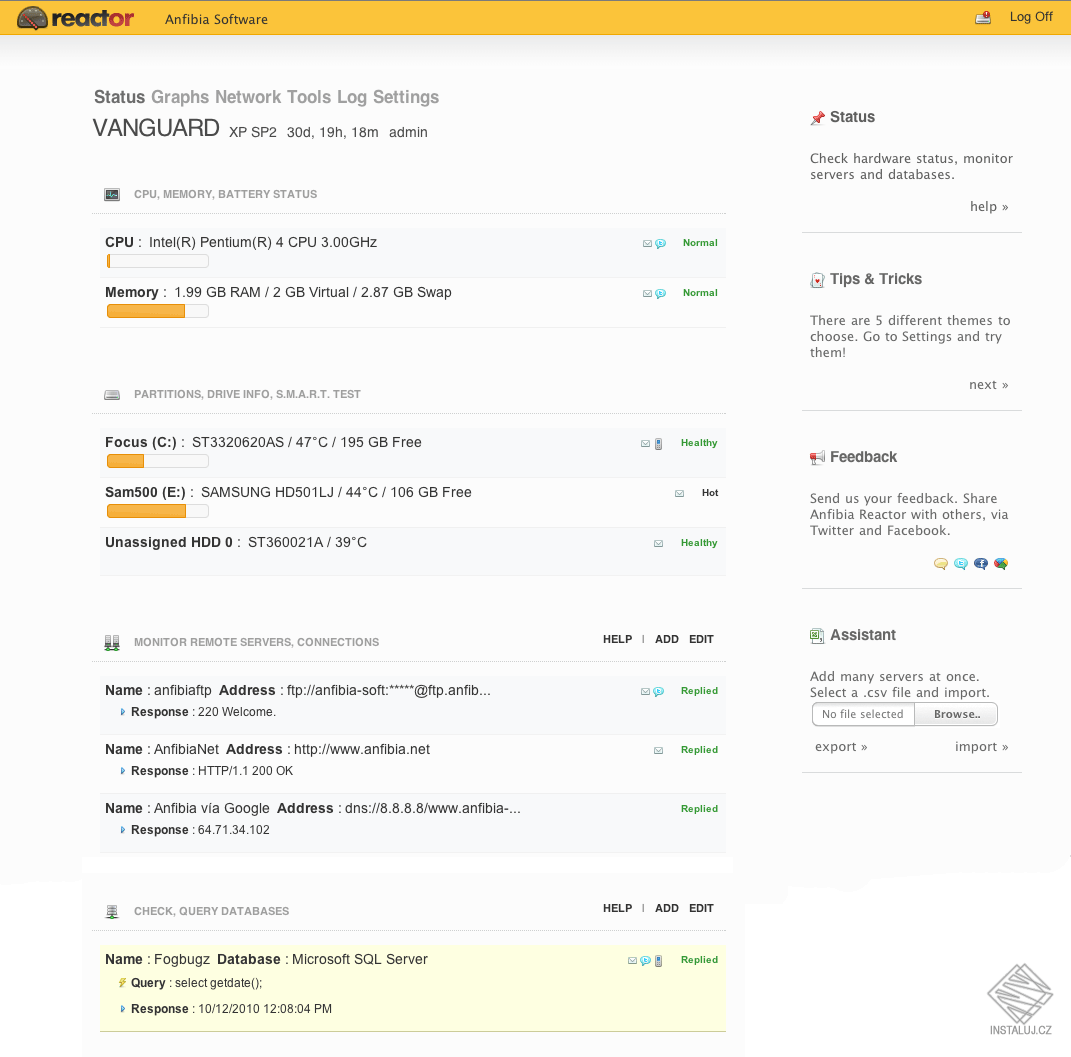This screenshot has width=1071, height=1057.
Task: Expand the AnfibiaNet Response arrow
Action: tap(123, 771)
